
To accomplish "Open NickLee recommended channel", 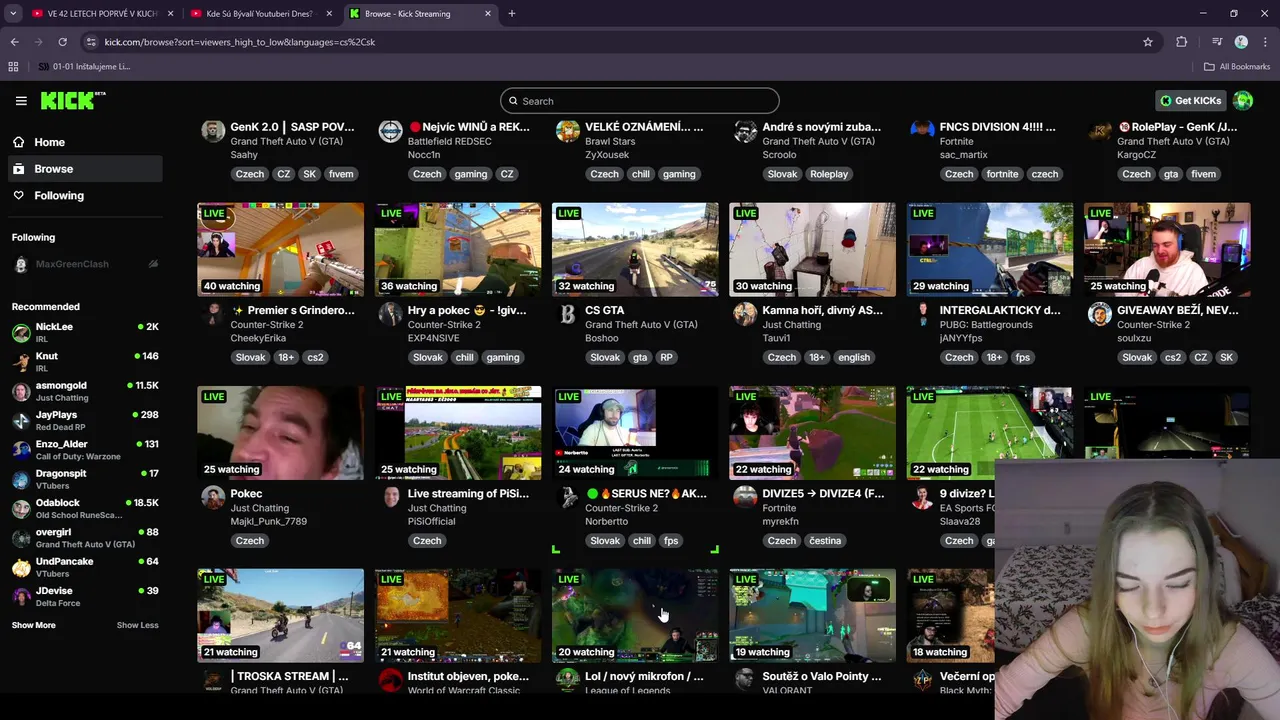I will pyautogui.click(x=85, y=332).
